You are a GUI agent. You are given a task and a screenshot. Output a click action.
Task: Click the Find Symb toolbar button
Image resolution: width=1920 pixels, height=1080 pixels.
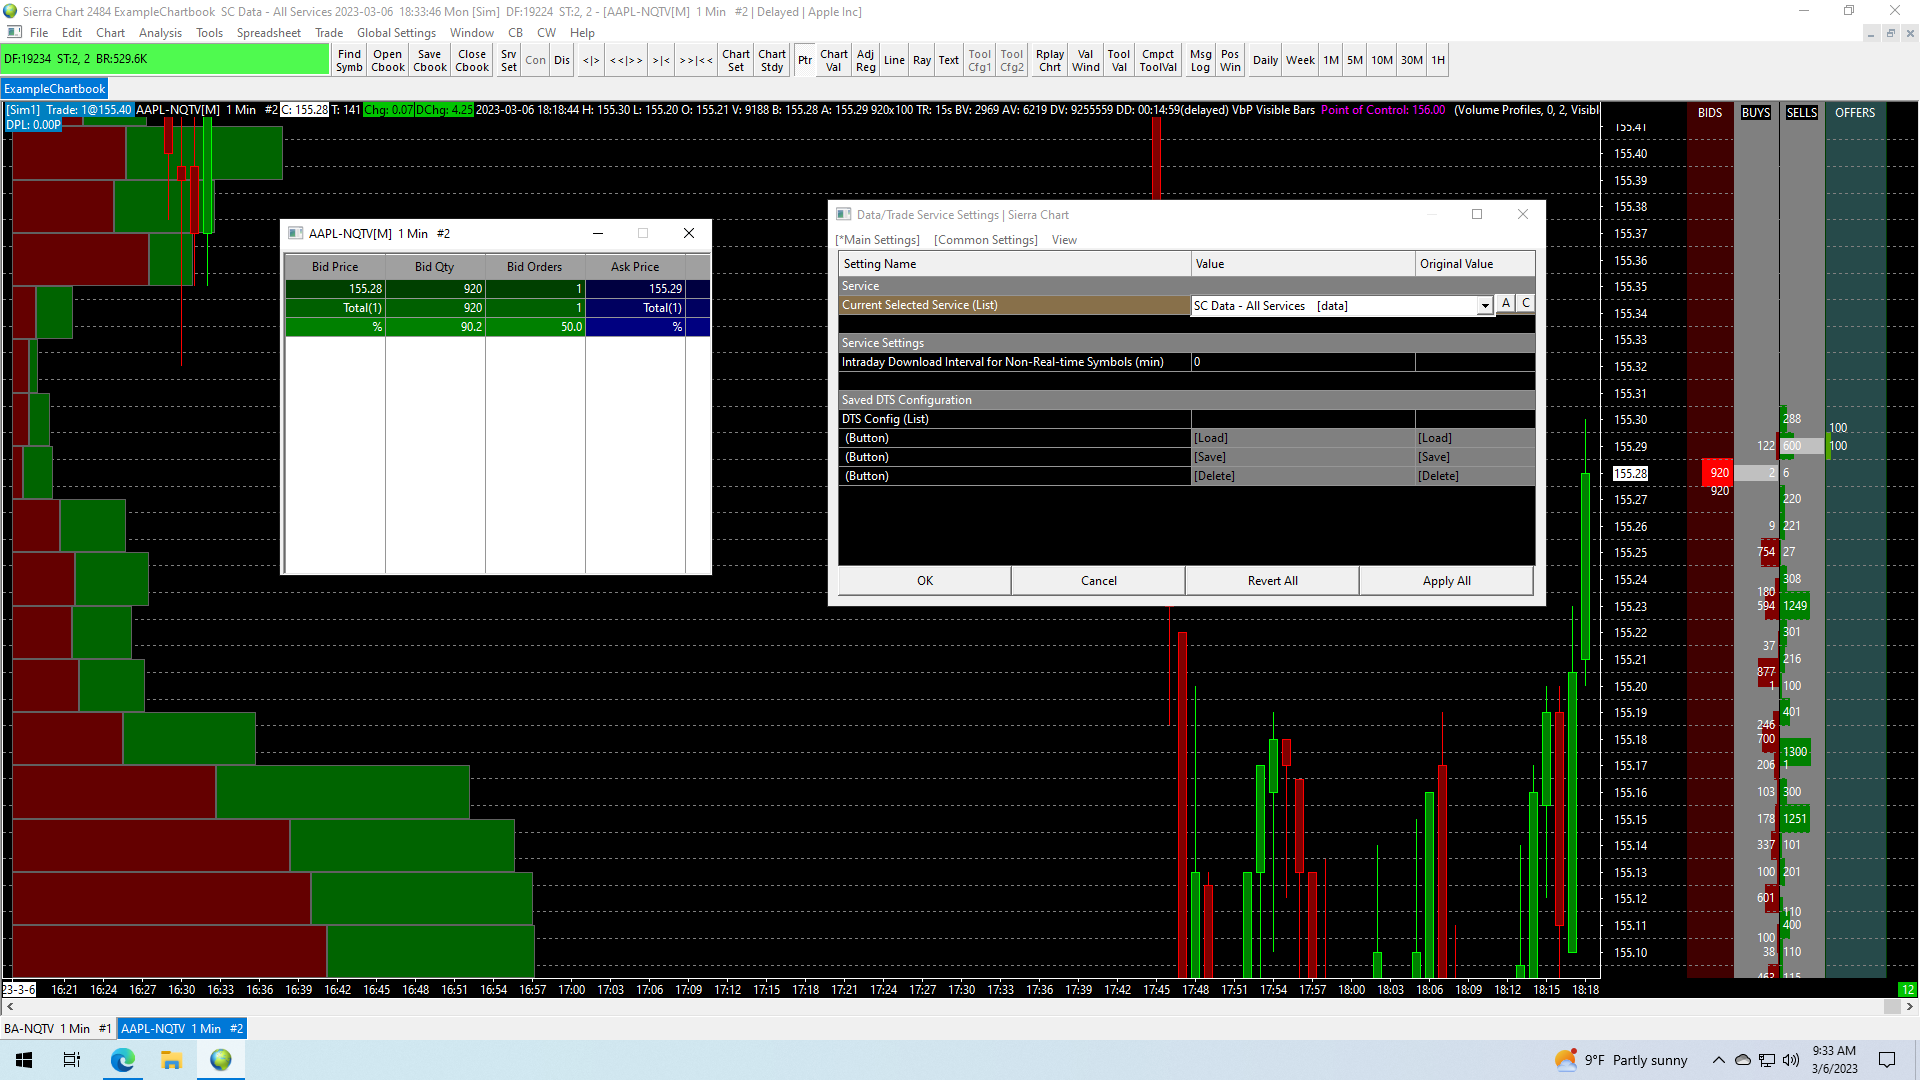point(349,61)
